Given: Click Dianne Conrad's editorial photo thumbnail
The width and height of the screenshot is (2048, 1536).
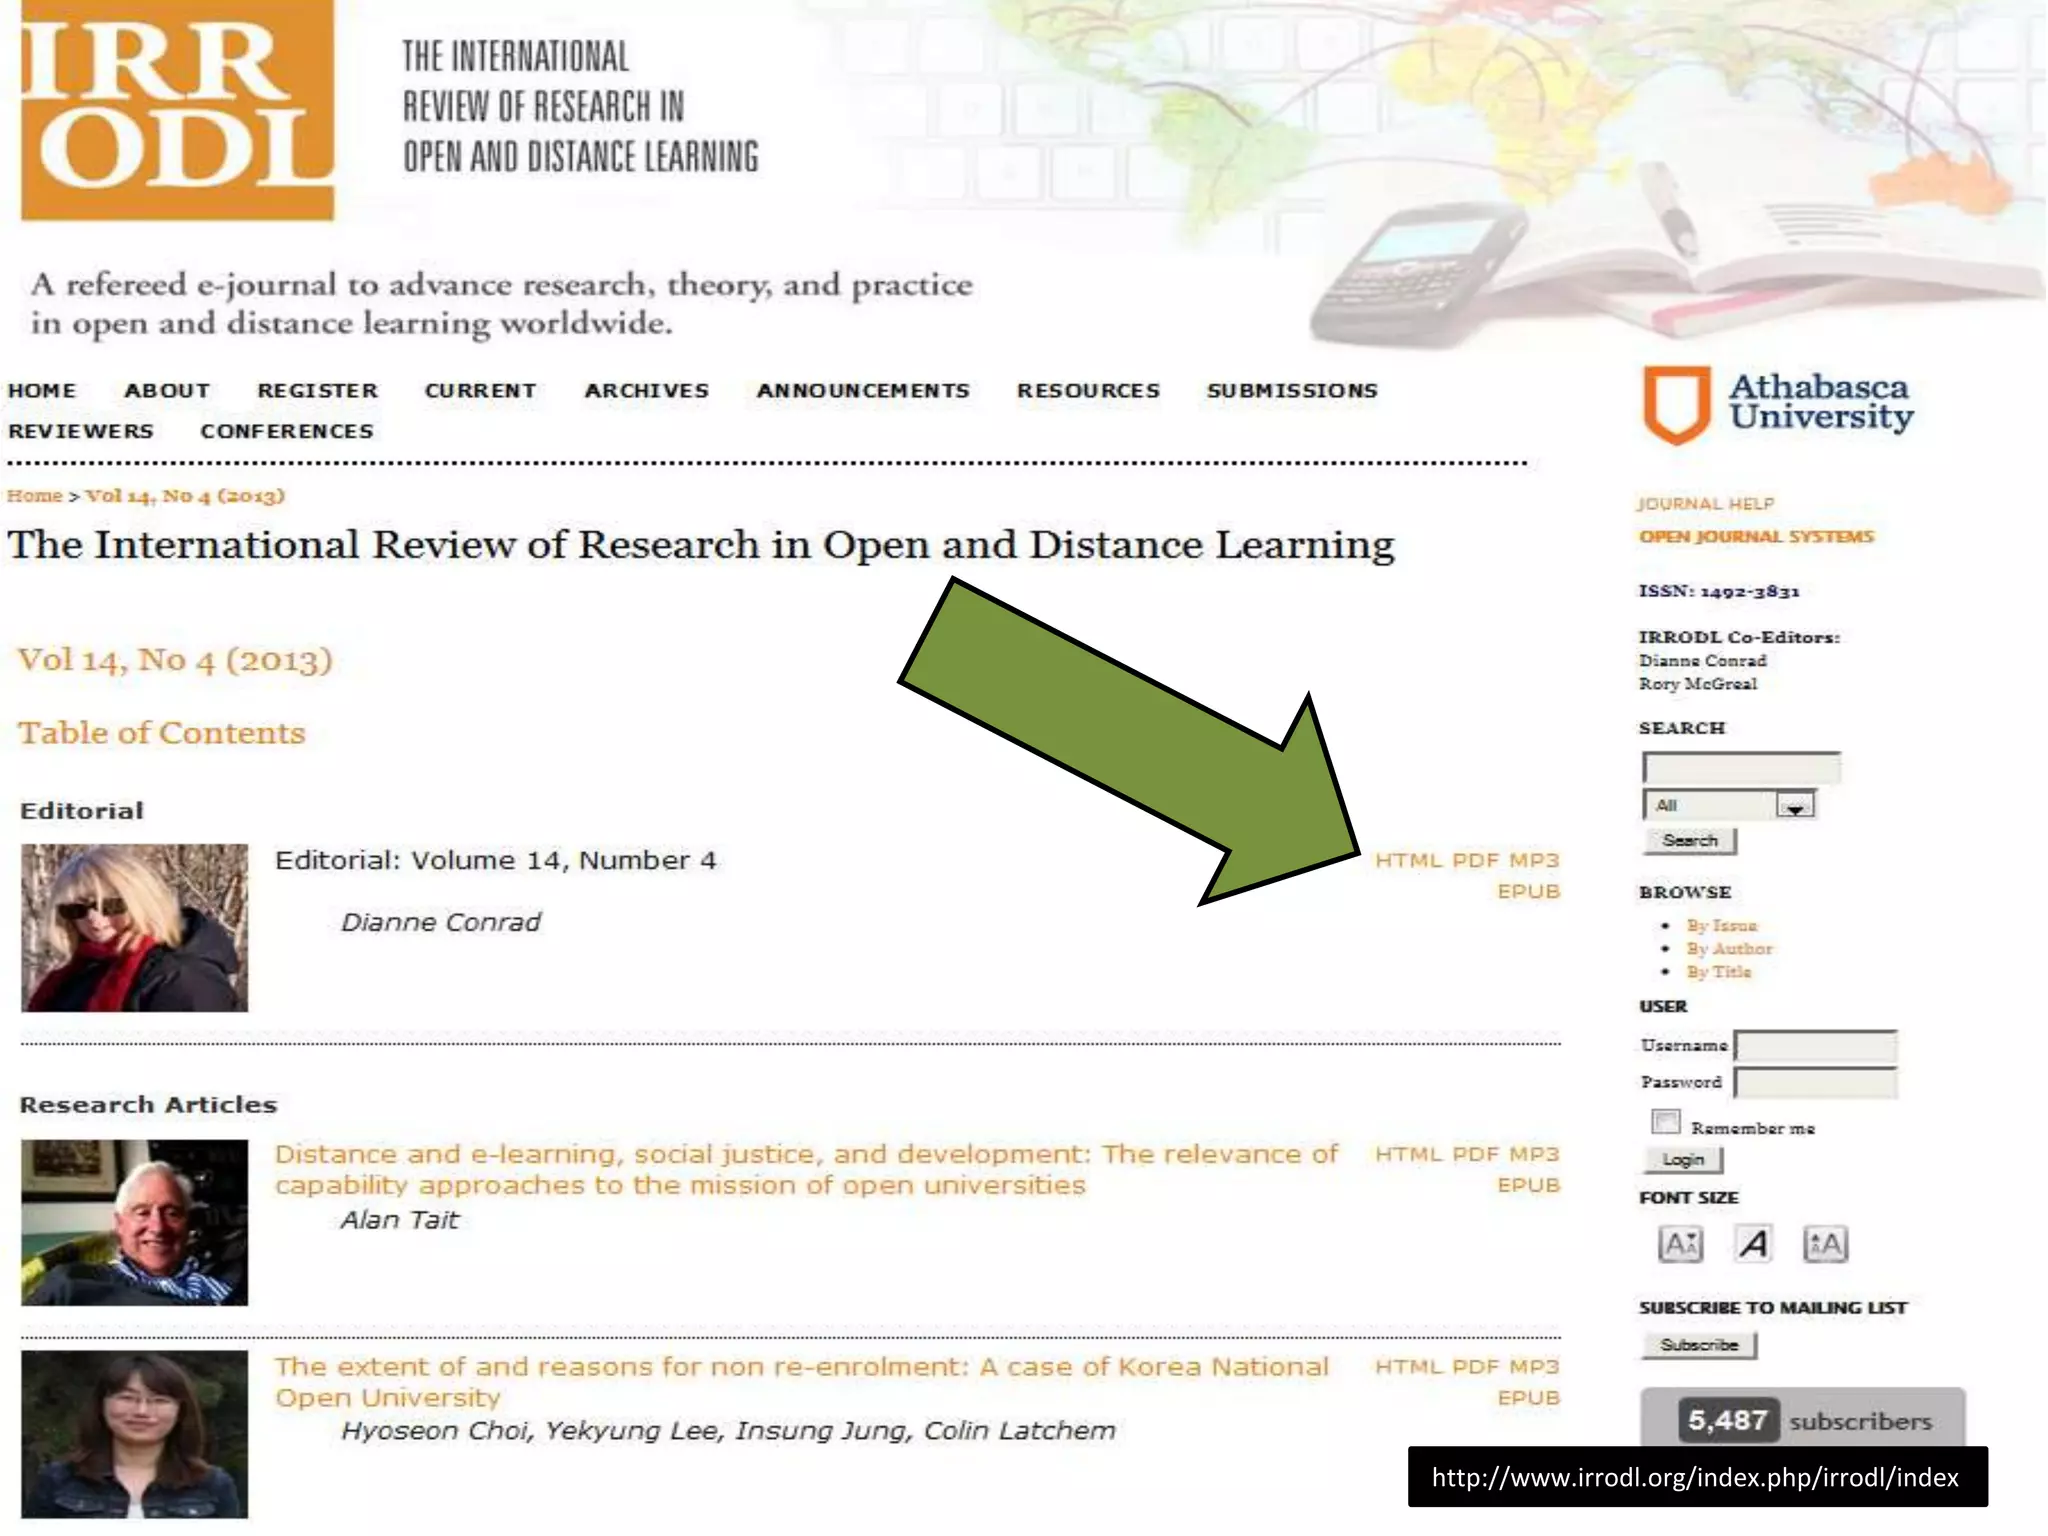Looking at the screenshot, I should tap(135, 928).
